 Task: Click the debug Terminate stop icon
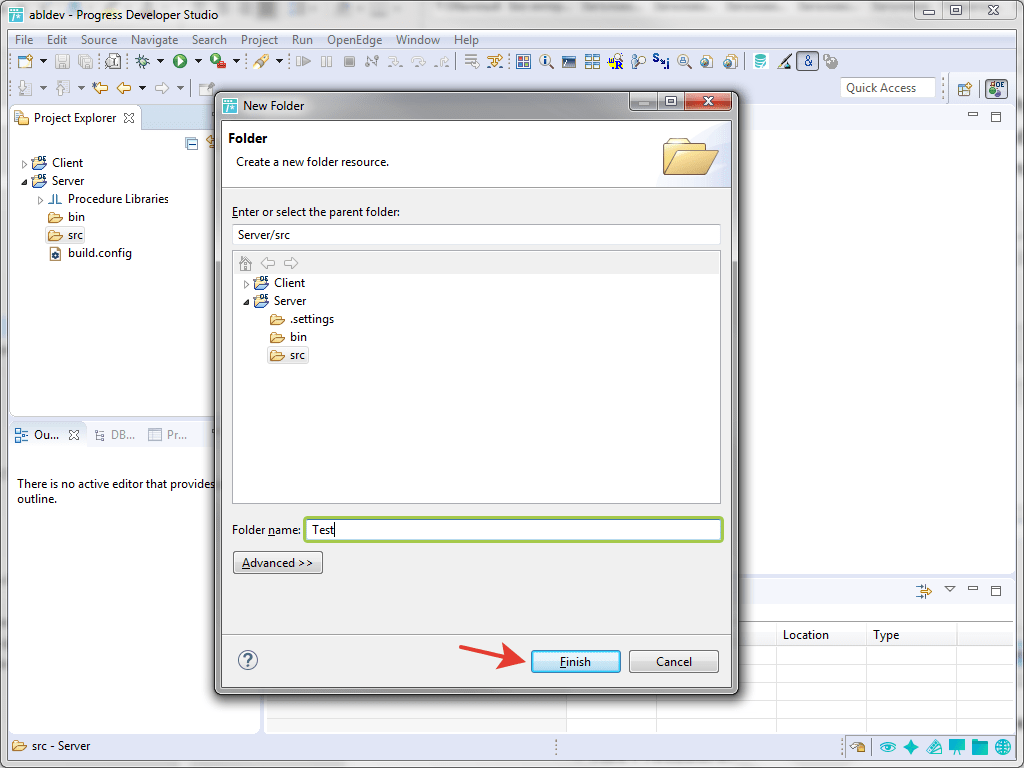coord(349,62)
